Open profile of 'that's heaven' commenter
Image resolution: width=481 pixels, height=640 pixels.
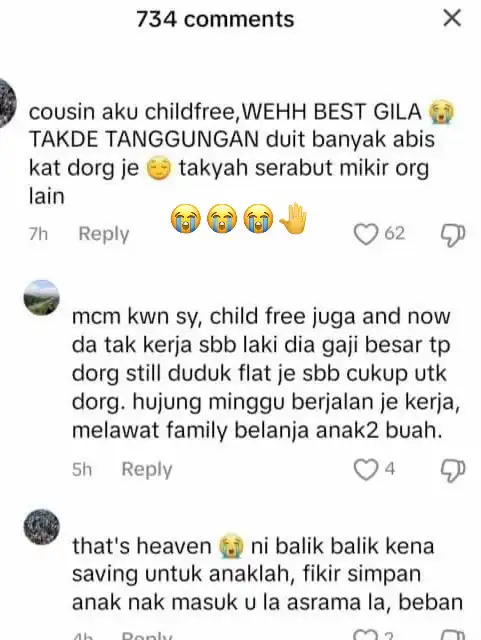(x=42, y=527)
